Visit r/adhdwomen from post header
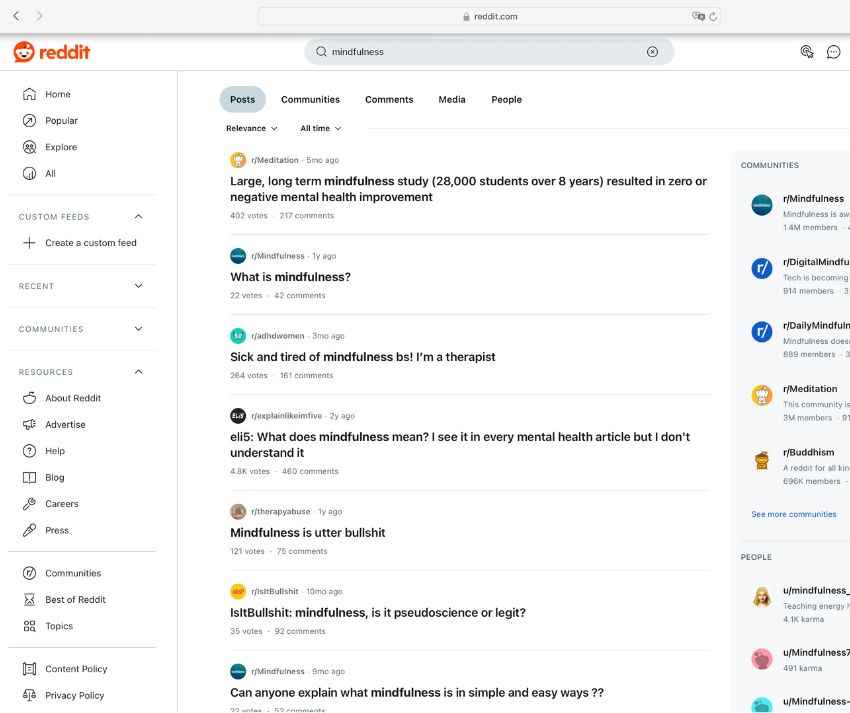Image resolution: width=850 pixels, height=713 pixels. tap(278, 336)
